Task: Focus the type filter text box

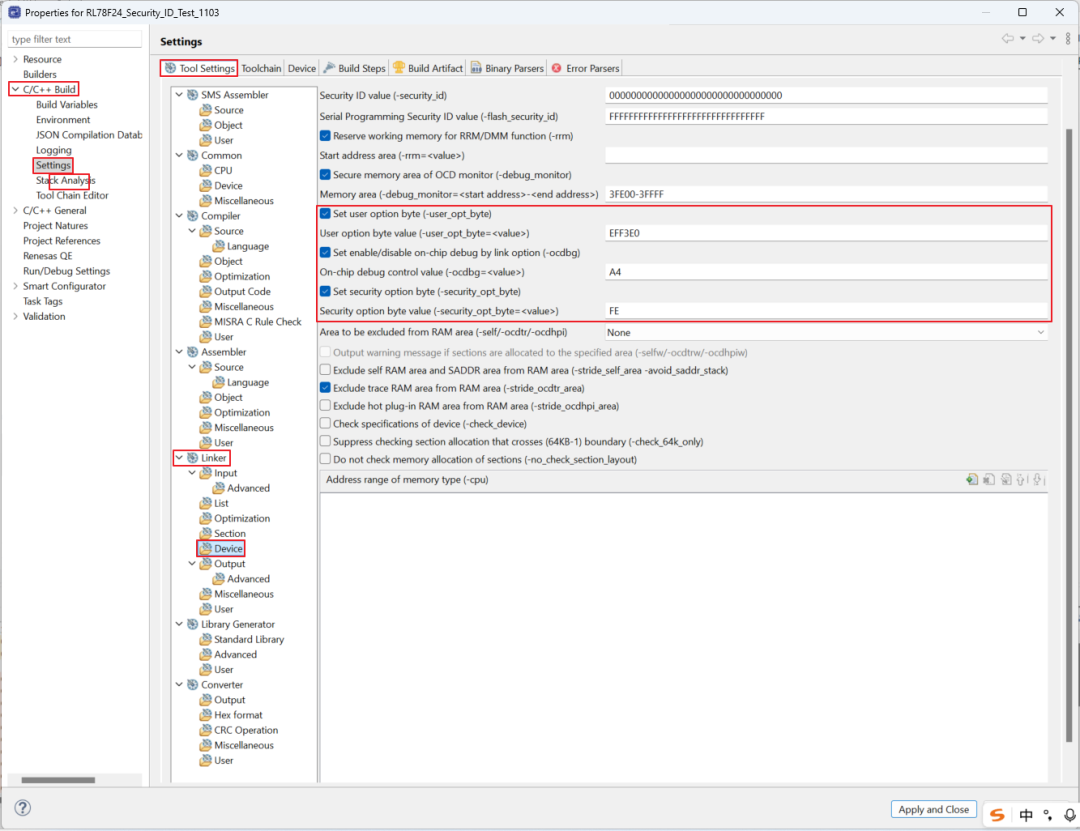Action: click(x=74, y=39)
